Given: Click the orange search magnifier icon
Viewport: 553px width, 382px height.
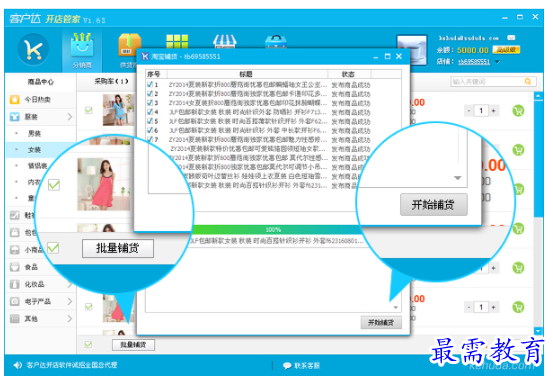Looking at the screenshot, I should coord(528,81).
